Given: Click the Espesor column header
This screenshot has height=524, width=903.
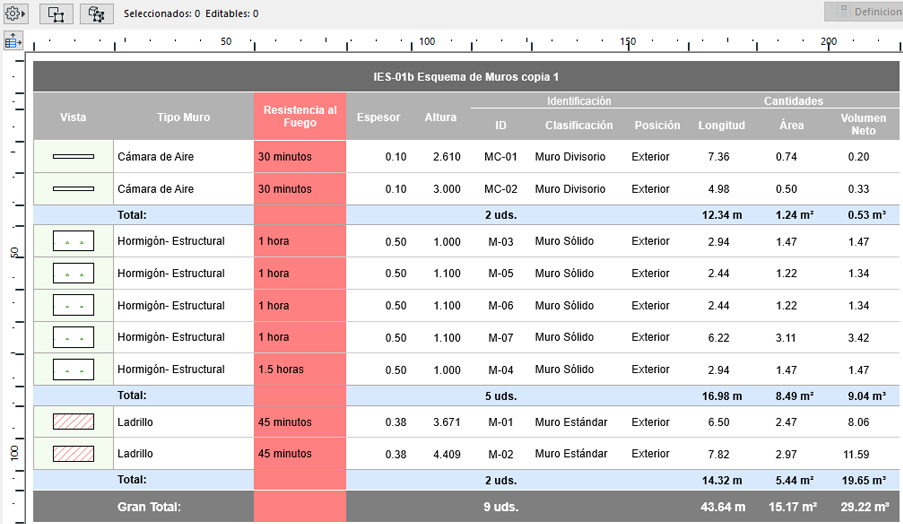Looking at the screenshot, I should pos(378,117).
